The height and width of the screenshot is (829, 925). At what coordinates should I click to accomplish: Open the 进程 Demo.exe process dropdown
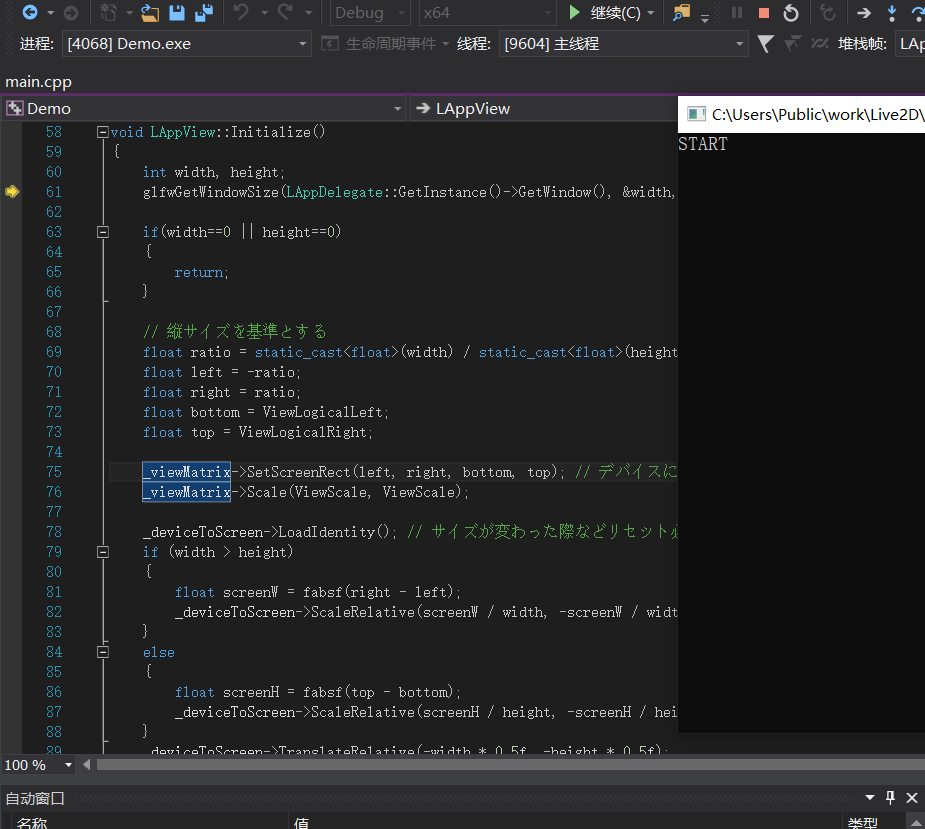(x=303, y=44)
